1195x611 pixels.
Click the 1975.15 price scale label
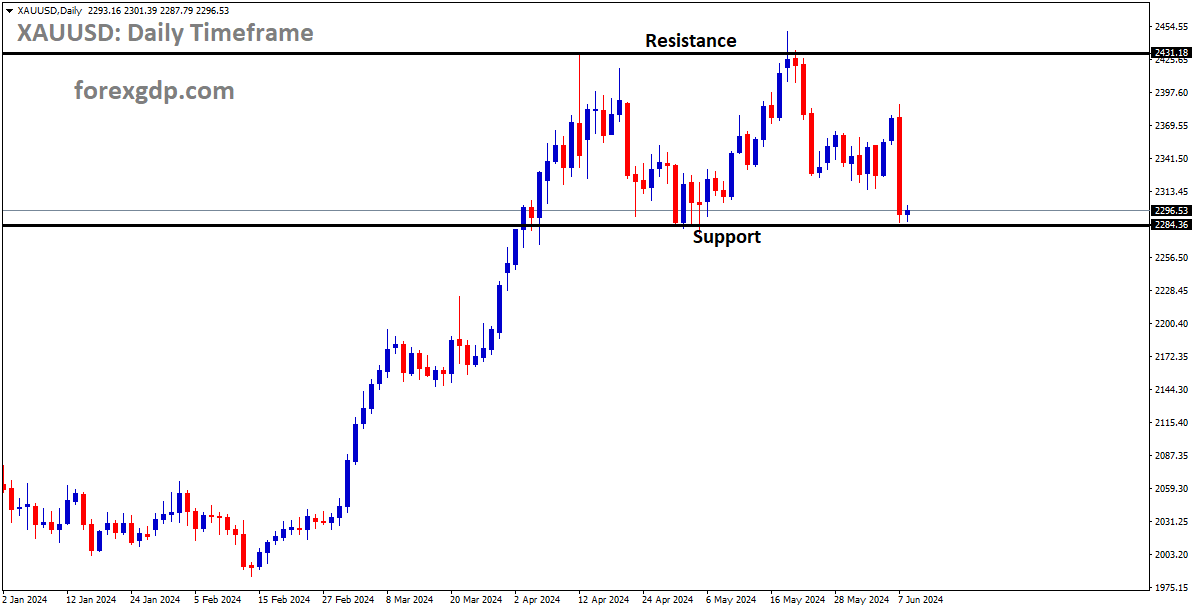[1171, 587]
